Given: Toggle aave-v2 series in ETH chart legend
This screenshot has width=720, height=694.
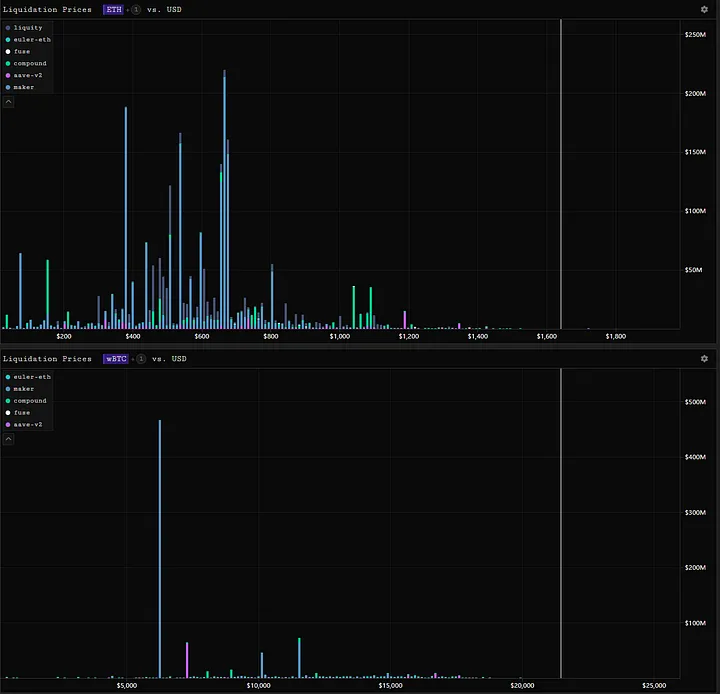Looking at the screenshot, I should pos(28,75).
